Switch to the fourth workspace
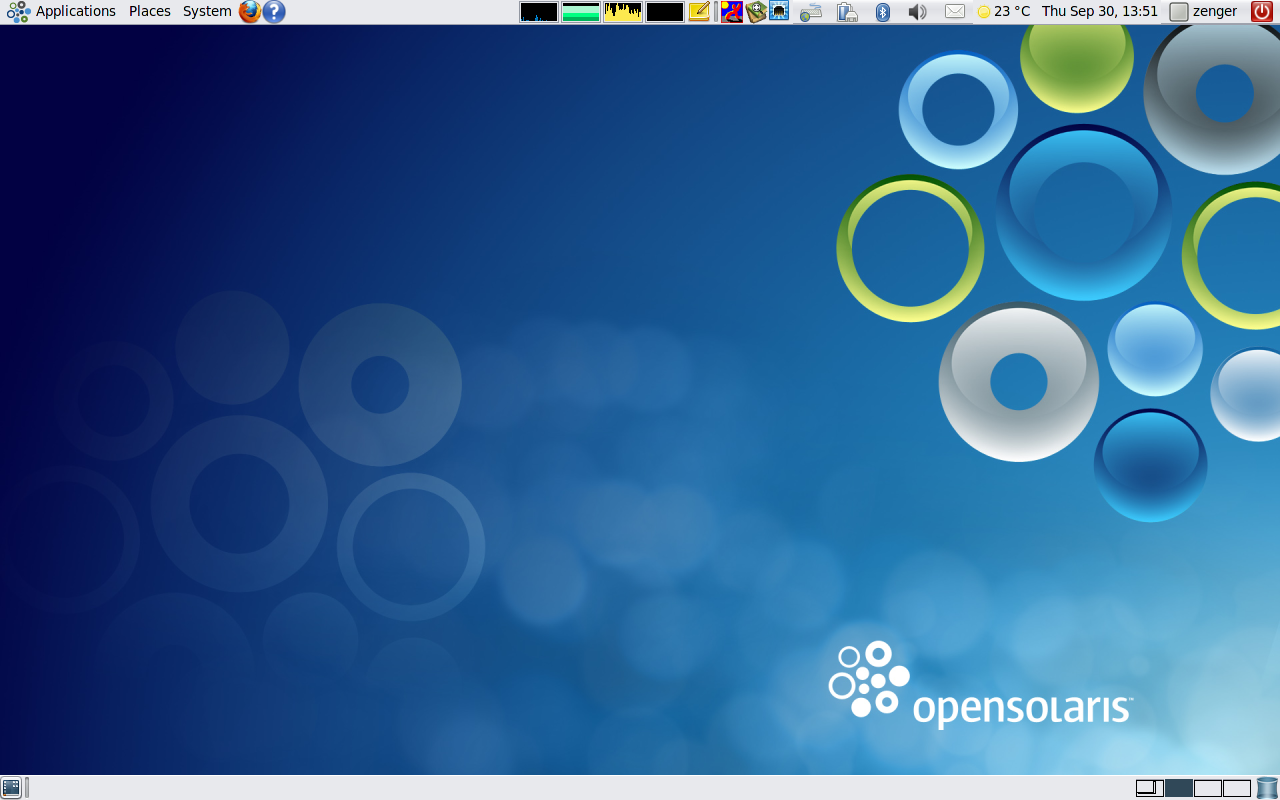1280x800 pixels. (1237, 788)
